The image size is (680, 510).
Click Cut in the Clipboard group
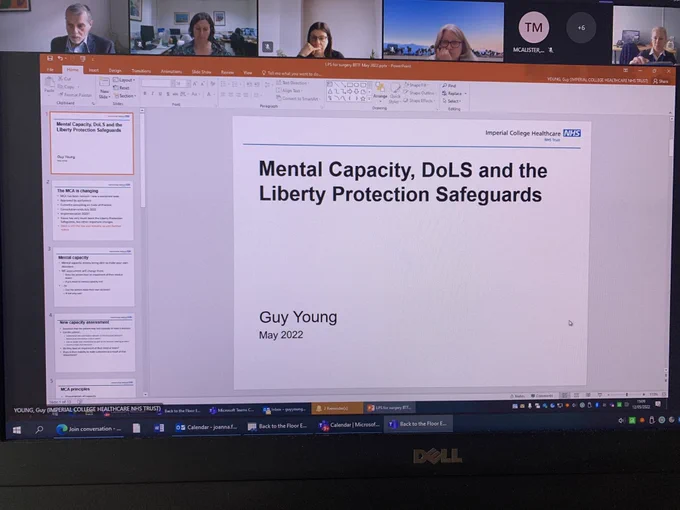(x=65, y=79)
